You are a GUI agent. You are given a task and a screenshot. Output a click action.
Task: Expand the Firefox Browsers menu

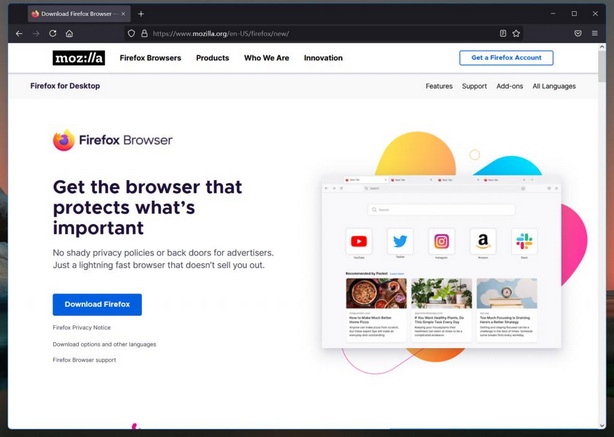coord(150,58)
